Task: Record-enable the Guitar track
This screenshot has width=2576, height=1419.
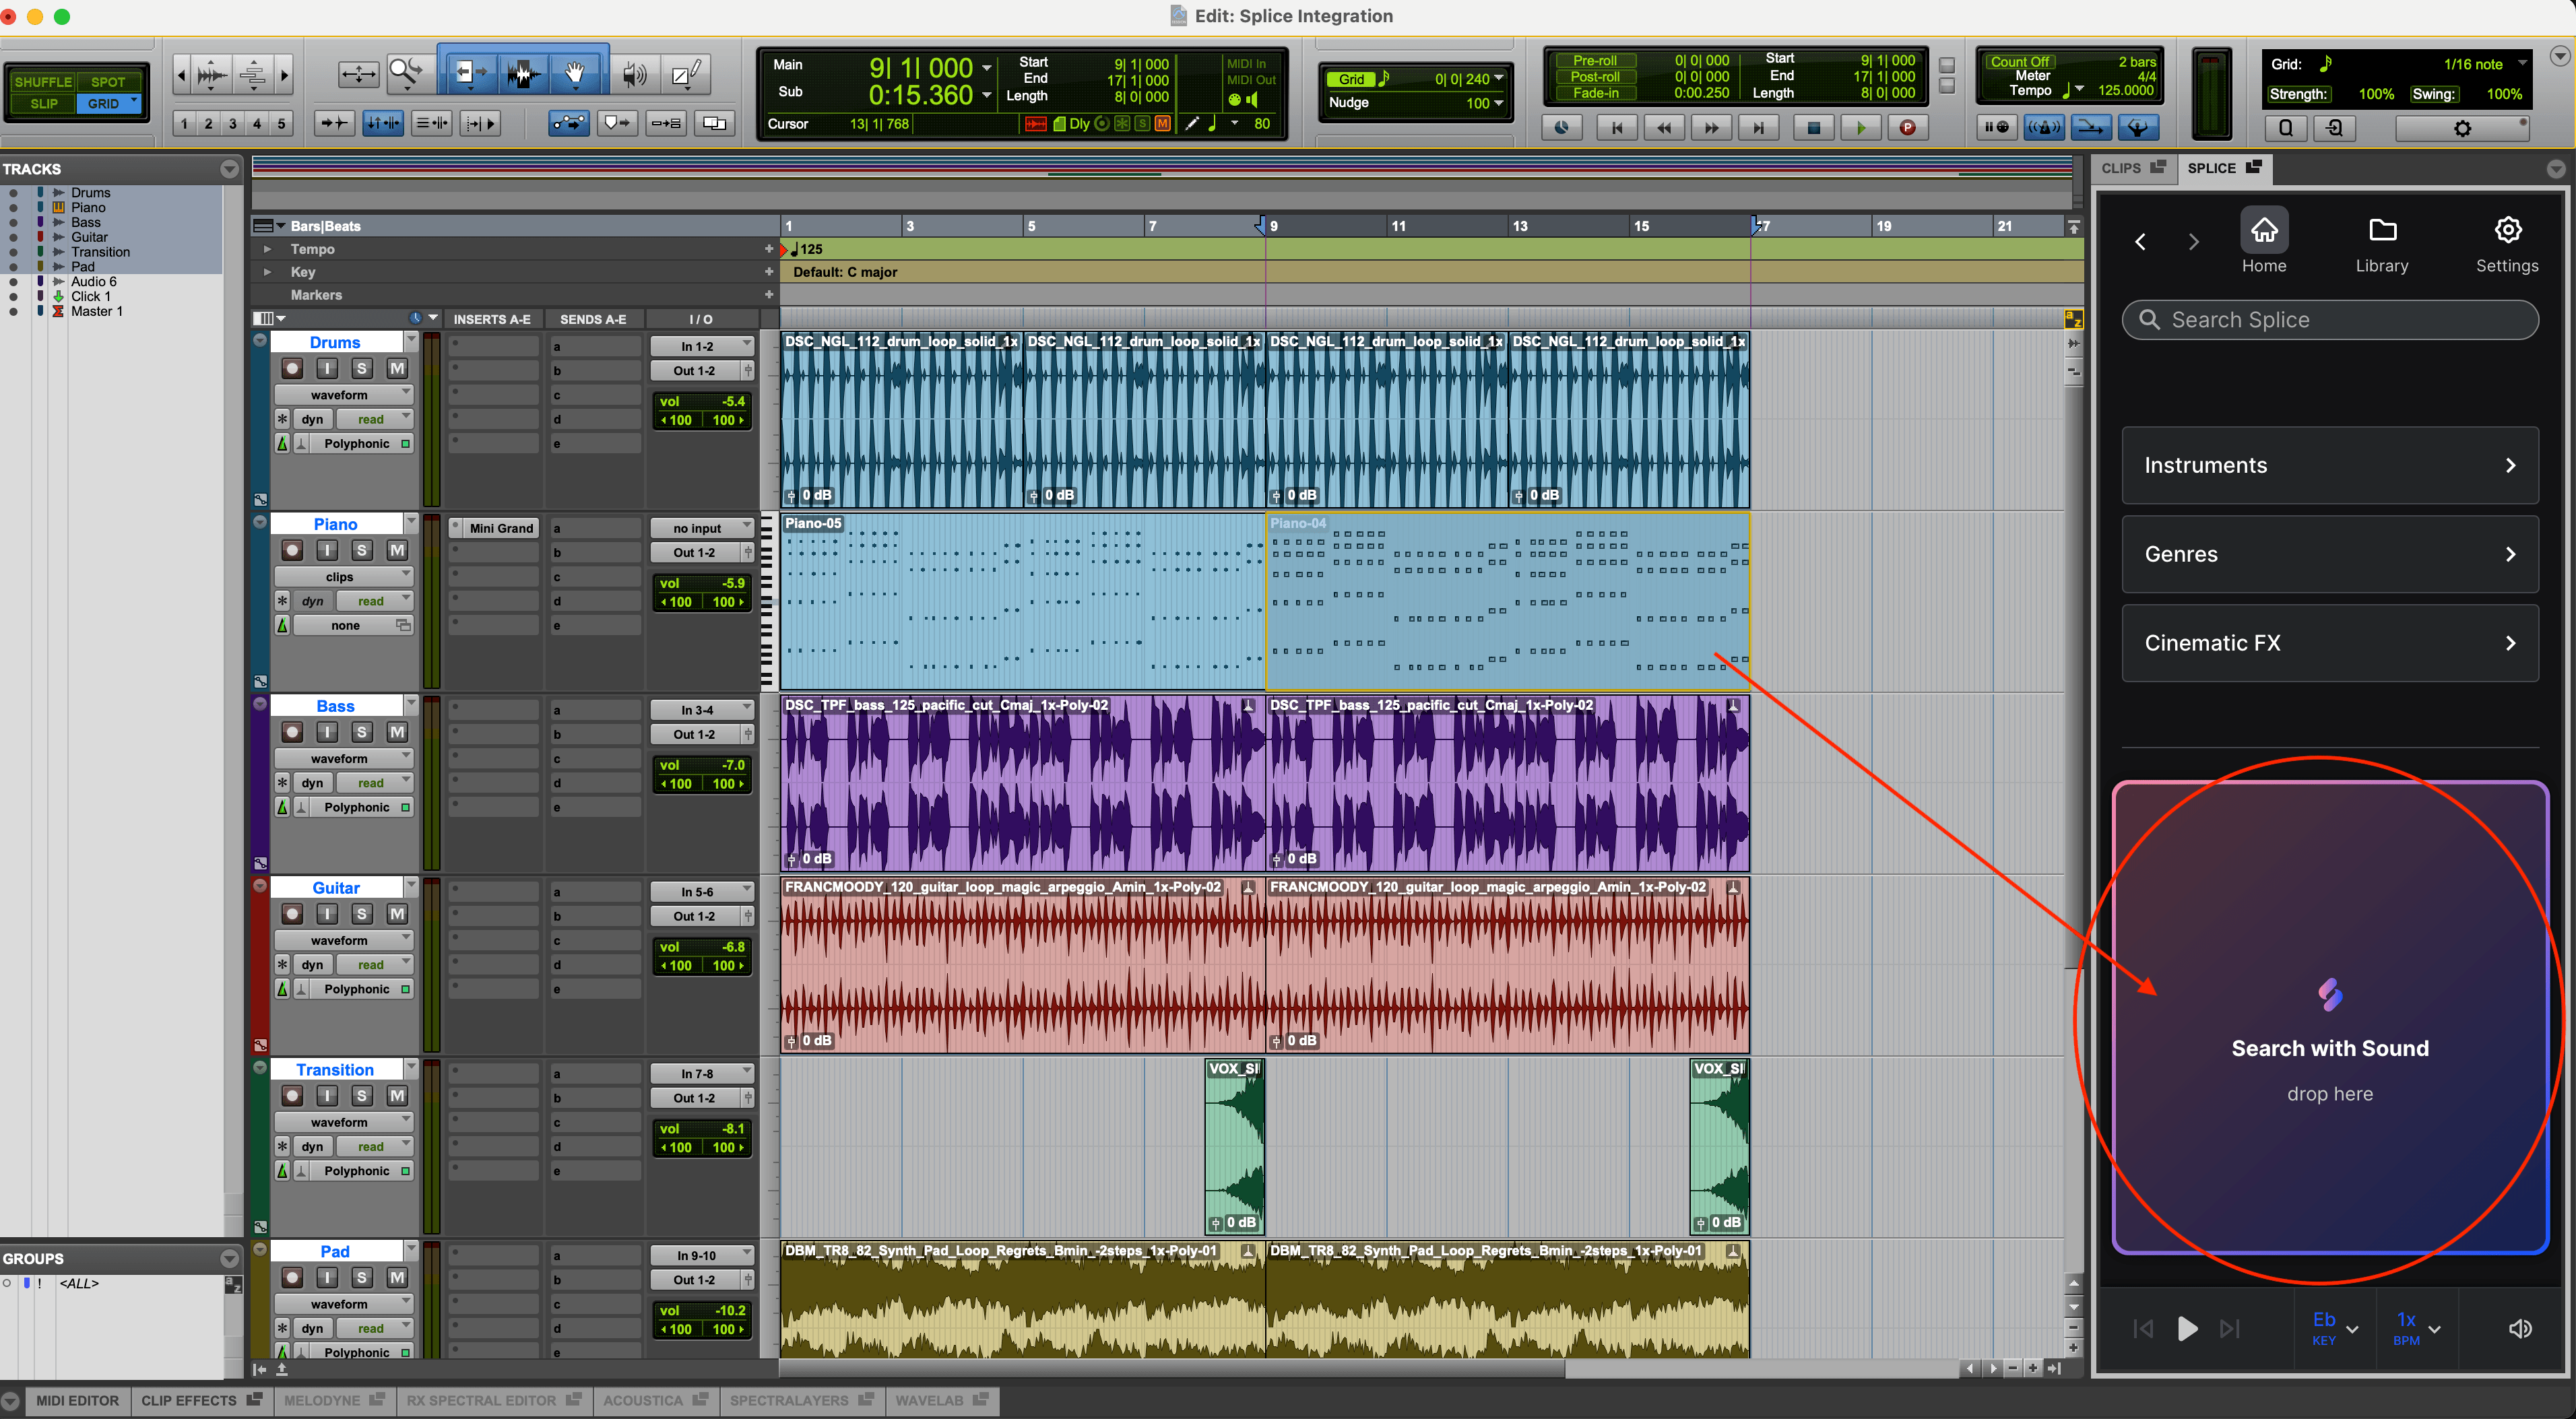Action: point(292,913)
